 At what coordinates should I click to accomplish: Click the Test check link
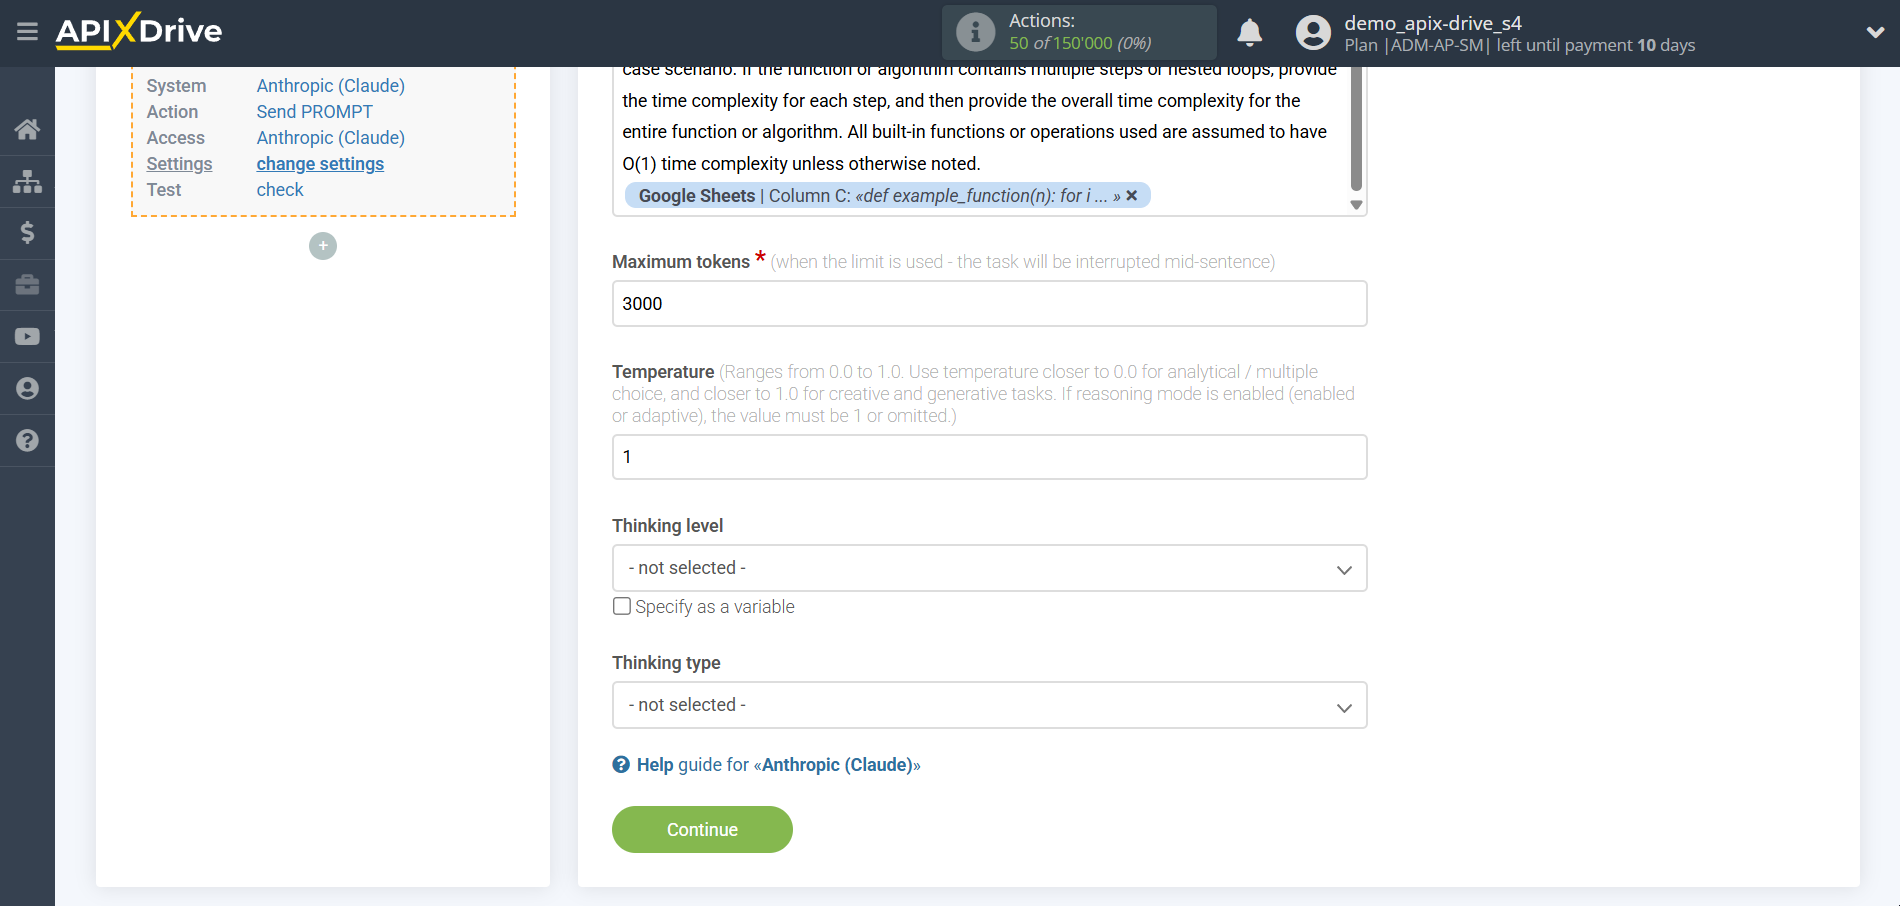(280, 190)
